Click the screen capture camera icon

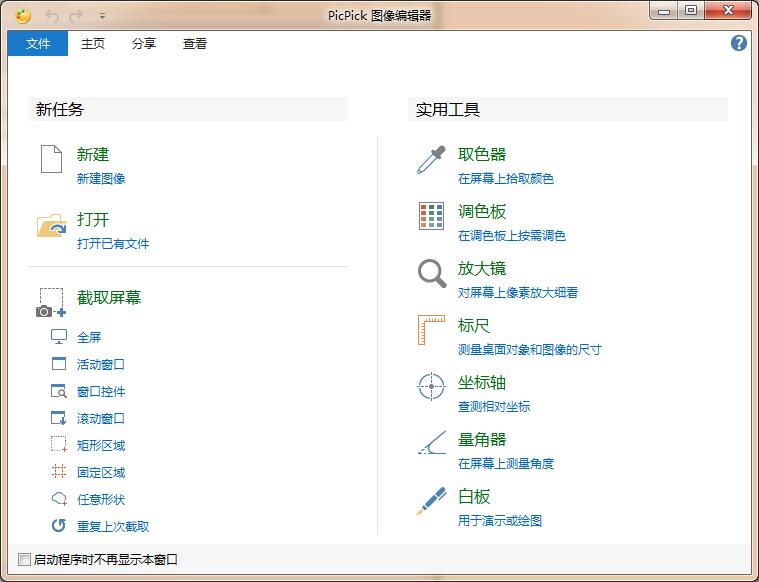point(51,303)
